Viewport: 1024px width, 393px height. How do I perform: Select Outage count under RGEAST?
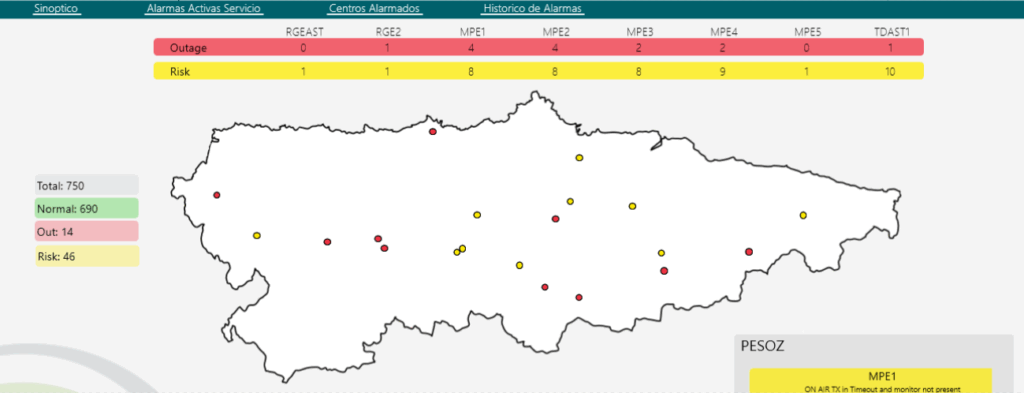coord(303,48)
